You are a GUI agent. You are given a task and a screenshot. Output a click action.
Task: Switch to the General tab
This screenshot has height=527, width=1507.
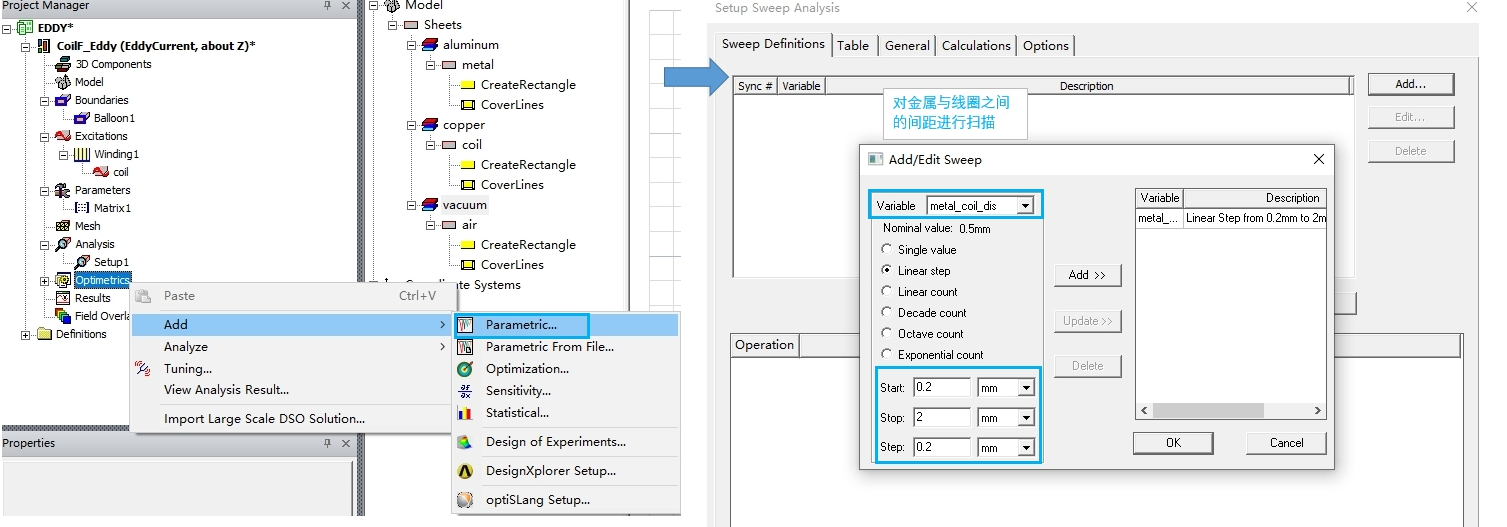[x=907, y=46]
